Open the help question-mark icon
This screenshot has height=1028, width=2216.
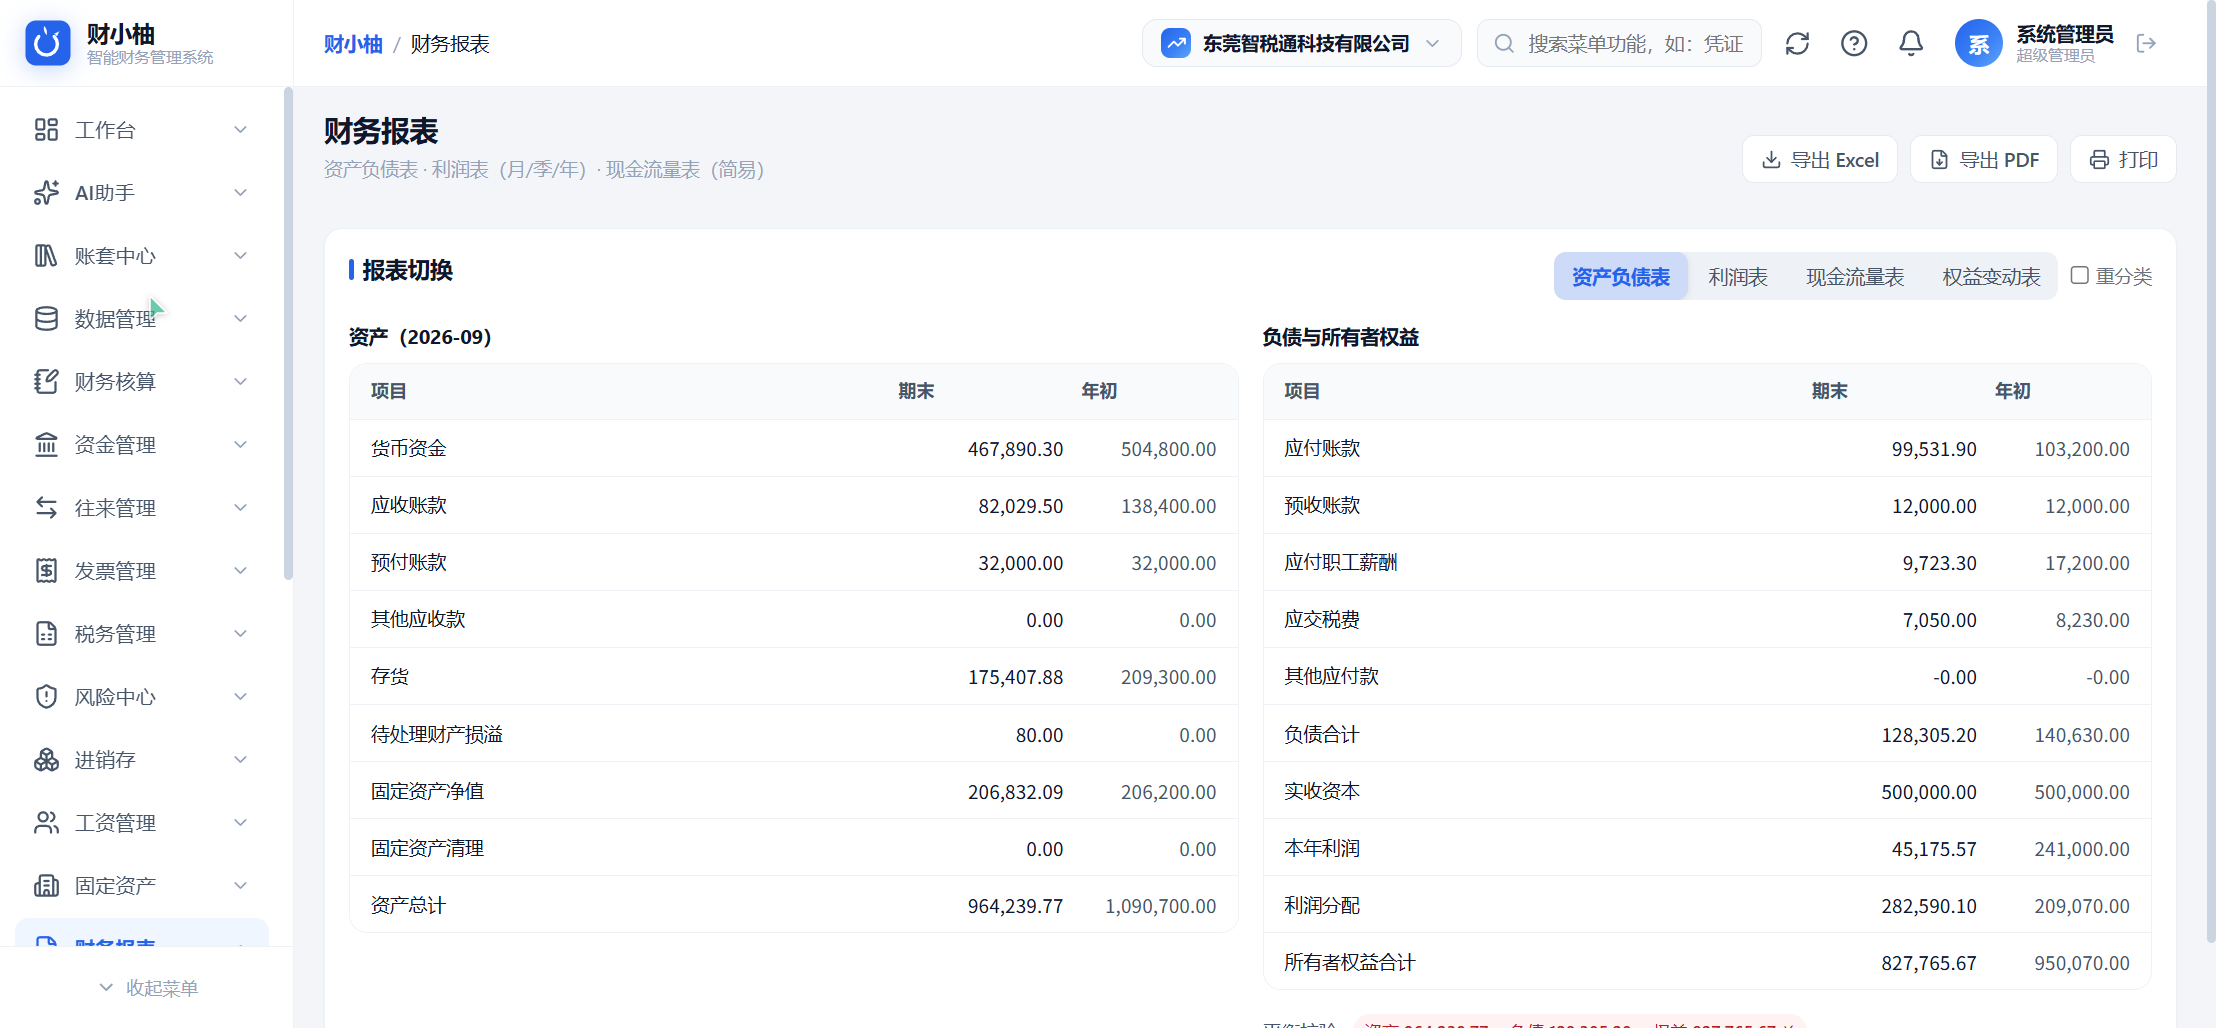(1854, 44)
